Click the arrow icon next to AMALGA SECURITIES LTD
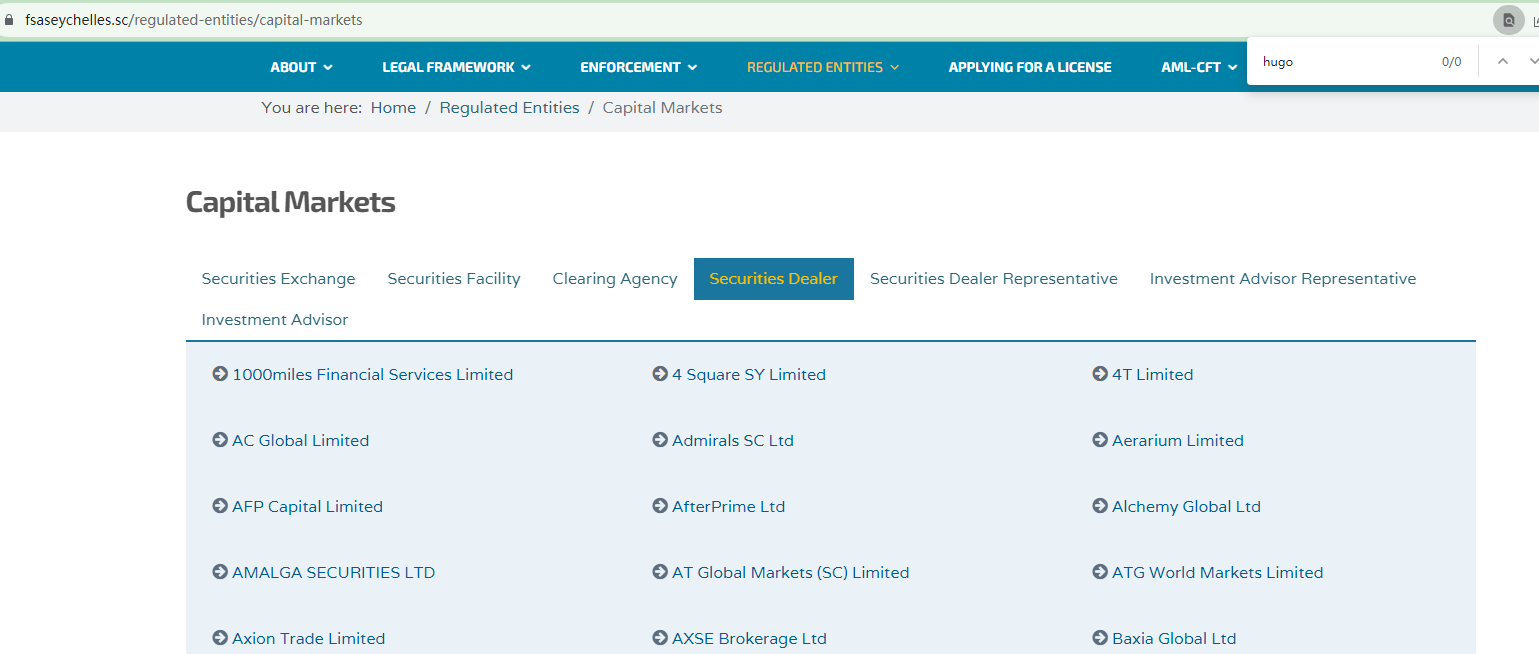This screenshot has height=654, width=1539. point(220,572)
